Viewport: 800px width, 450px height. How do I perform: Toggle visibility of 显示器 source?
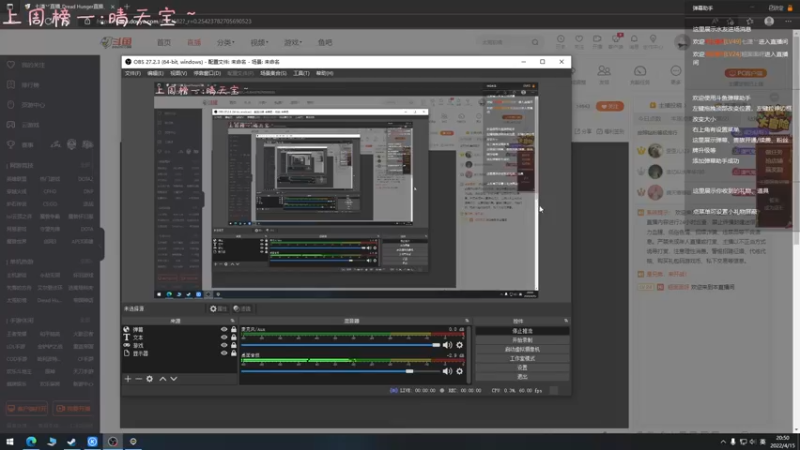coord(224,353)
